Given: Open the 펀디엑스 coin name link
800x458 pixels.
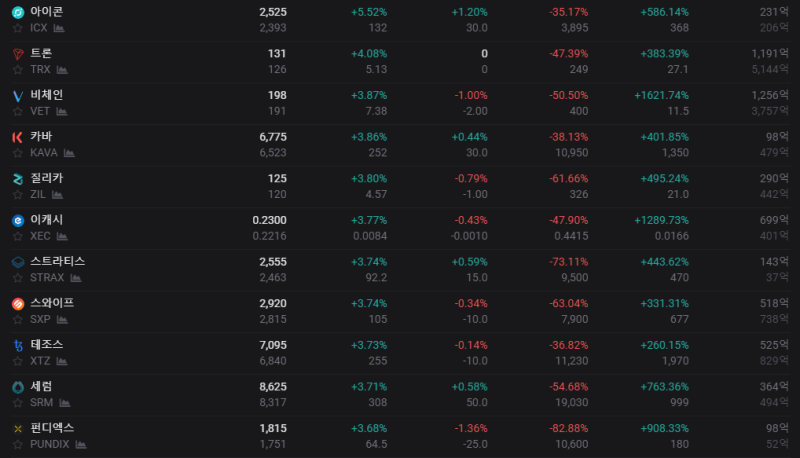Looking at the screenshot, I should (52, 428).
